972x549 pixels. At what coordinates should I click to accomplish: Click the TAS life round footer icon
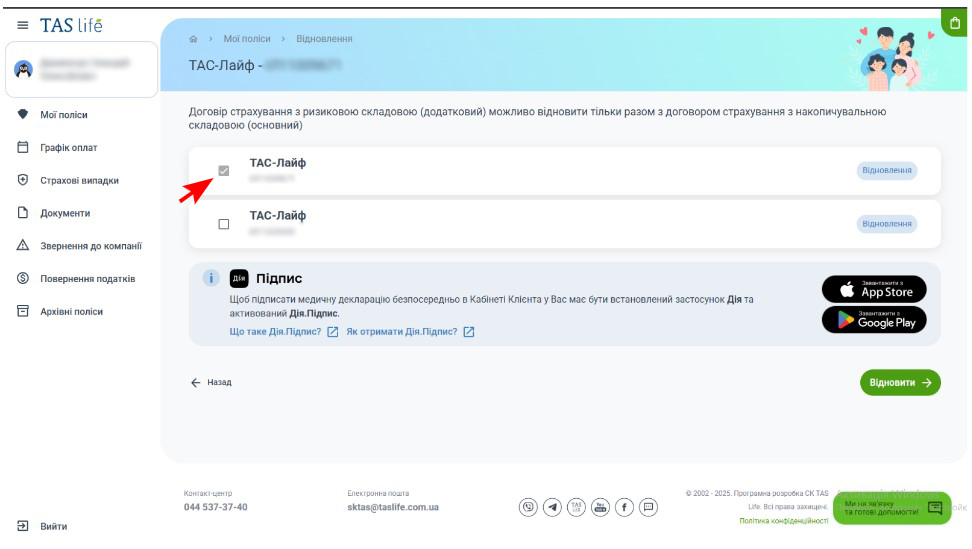click(x=577, y=507)
